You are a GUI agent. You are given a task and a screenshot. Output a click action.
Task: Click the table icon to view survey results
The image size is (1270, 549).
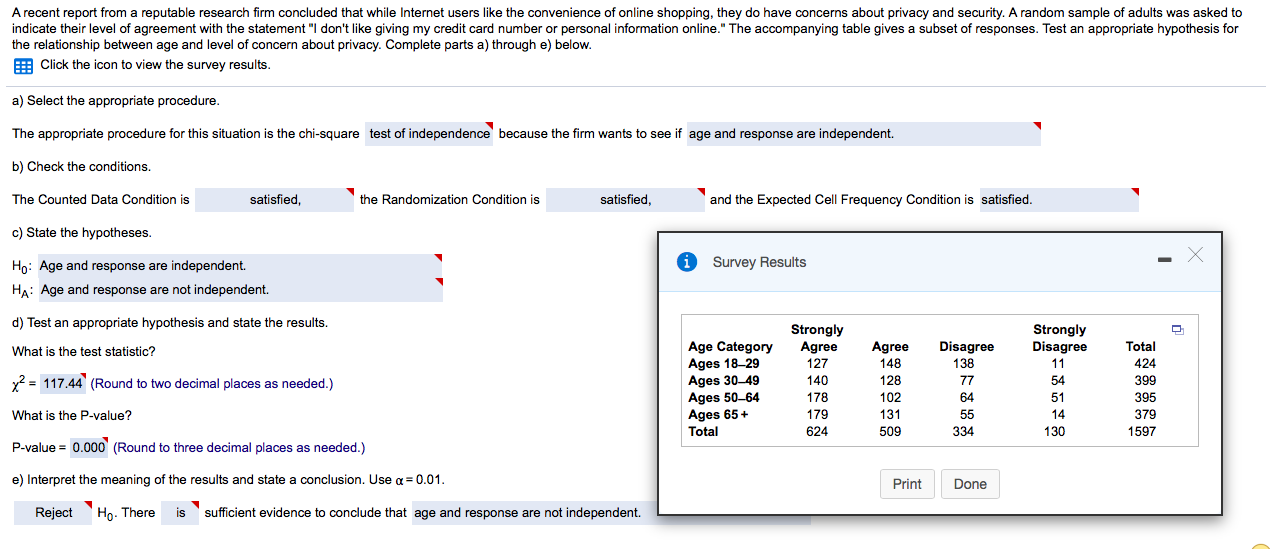point(23,65)
